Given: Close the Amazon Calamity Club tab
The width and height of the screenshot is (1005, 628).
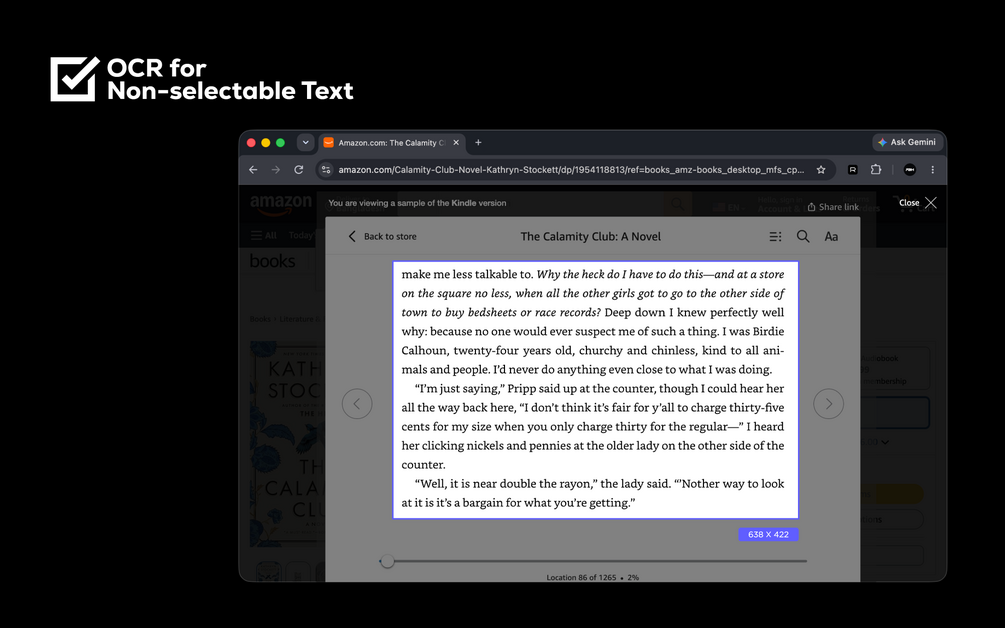Looking at the screenshot, I should [x=456, y=142].
